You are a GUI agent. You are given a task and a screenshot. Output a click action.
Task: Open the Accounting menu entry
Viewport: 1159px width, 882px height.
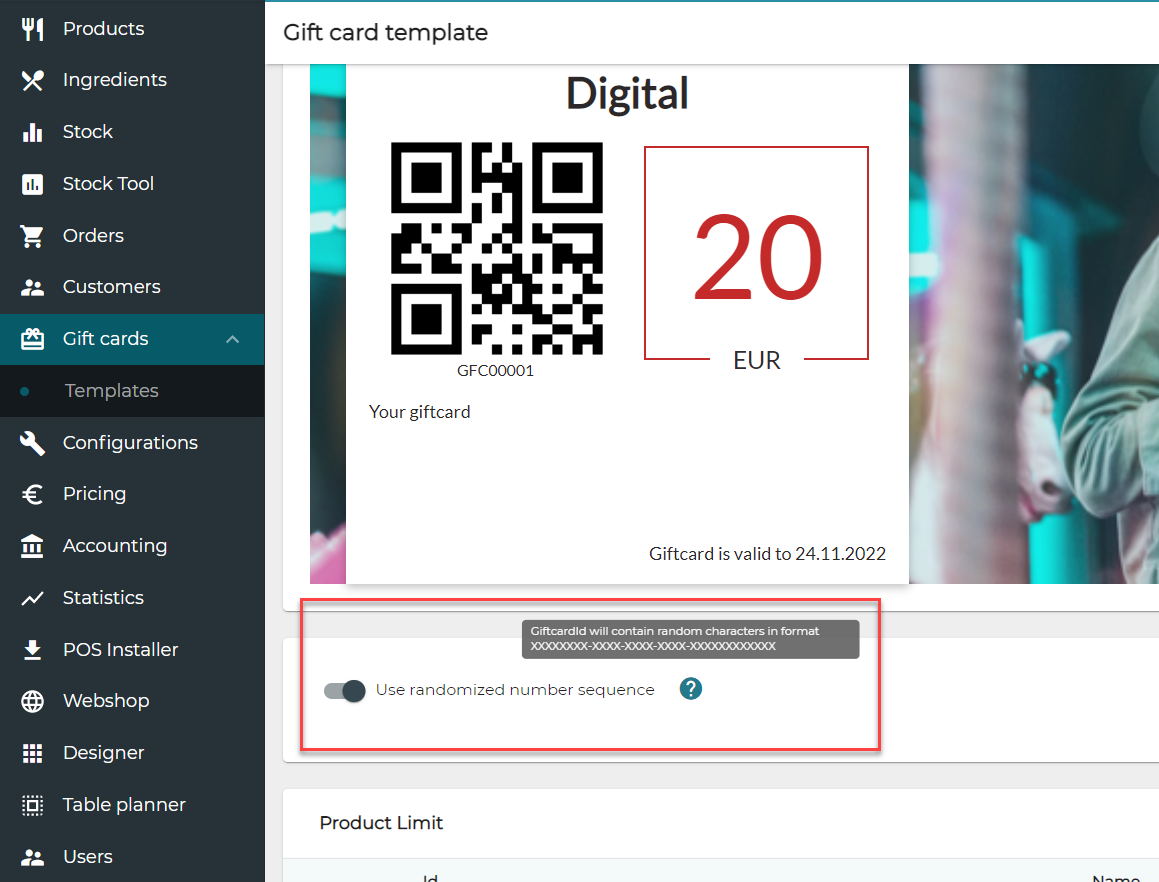point(114,546)
